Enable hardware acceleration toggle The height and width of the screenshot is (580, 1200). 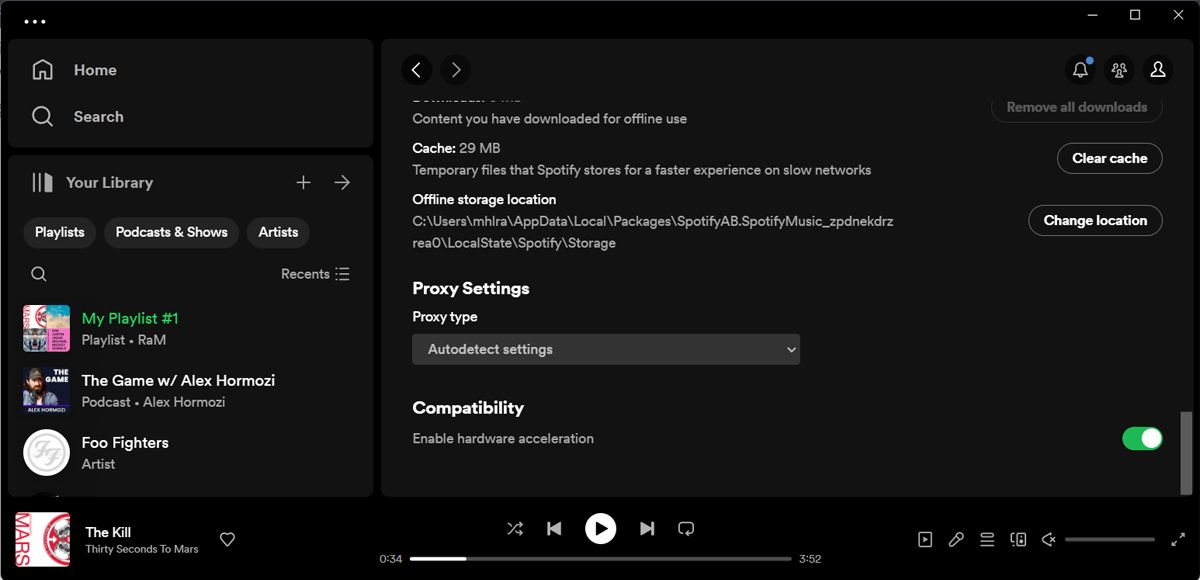tap(1141, 438)
